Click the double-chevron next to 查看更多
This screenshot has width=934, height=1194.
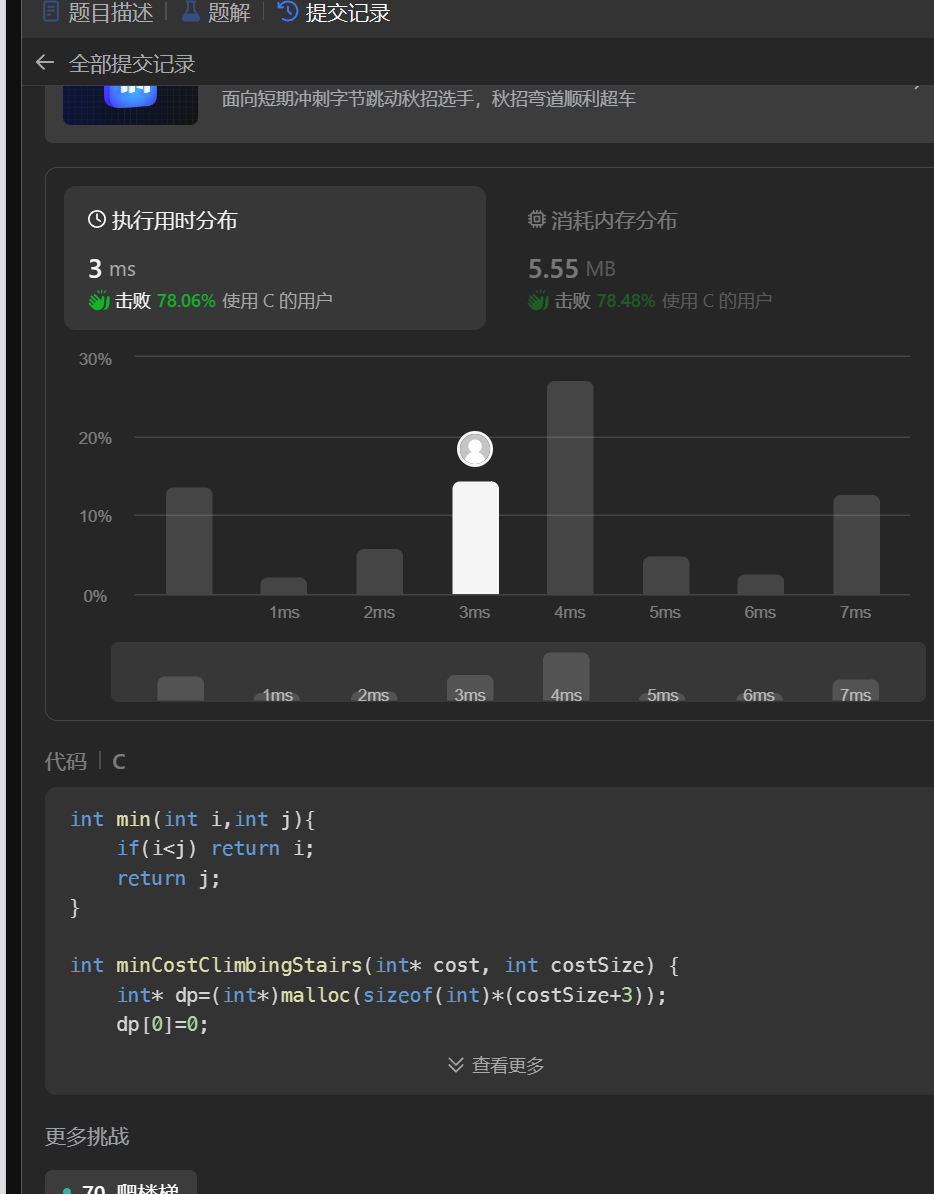pos(456,1066)
